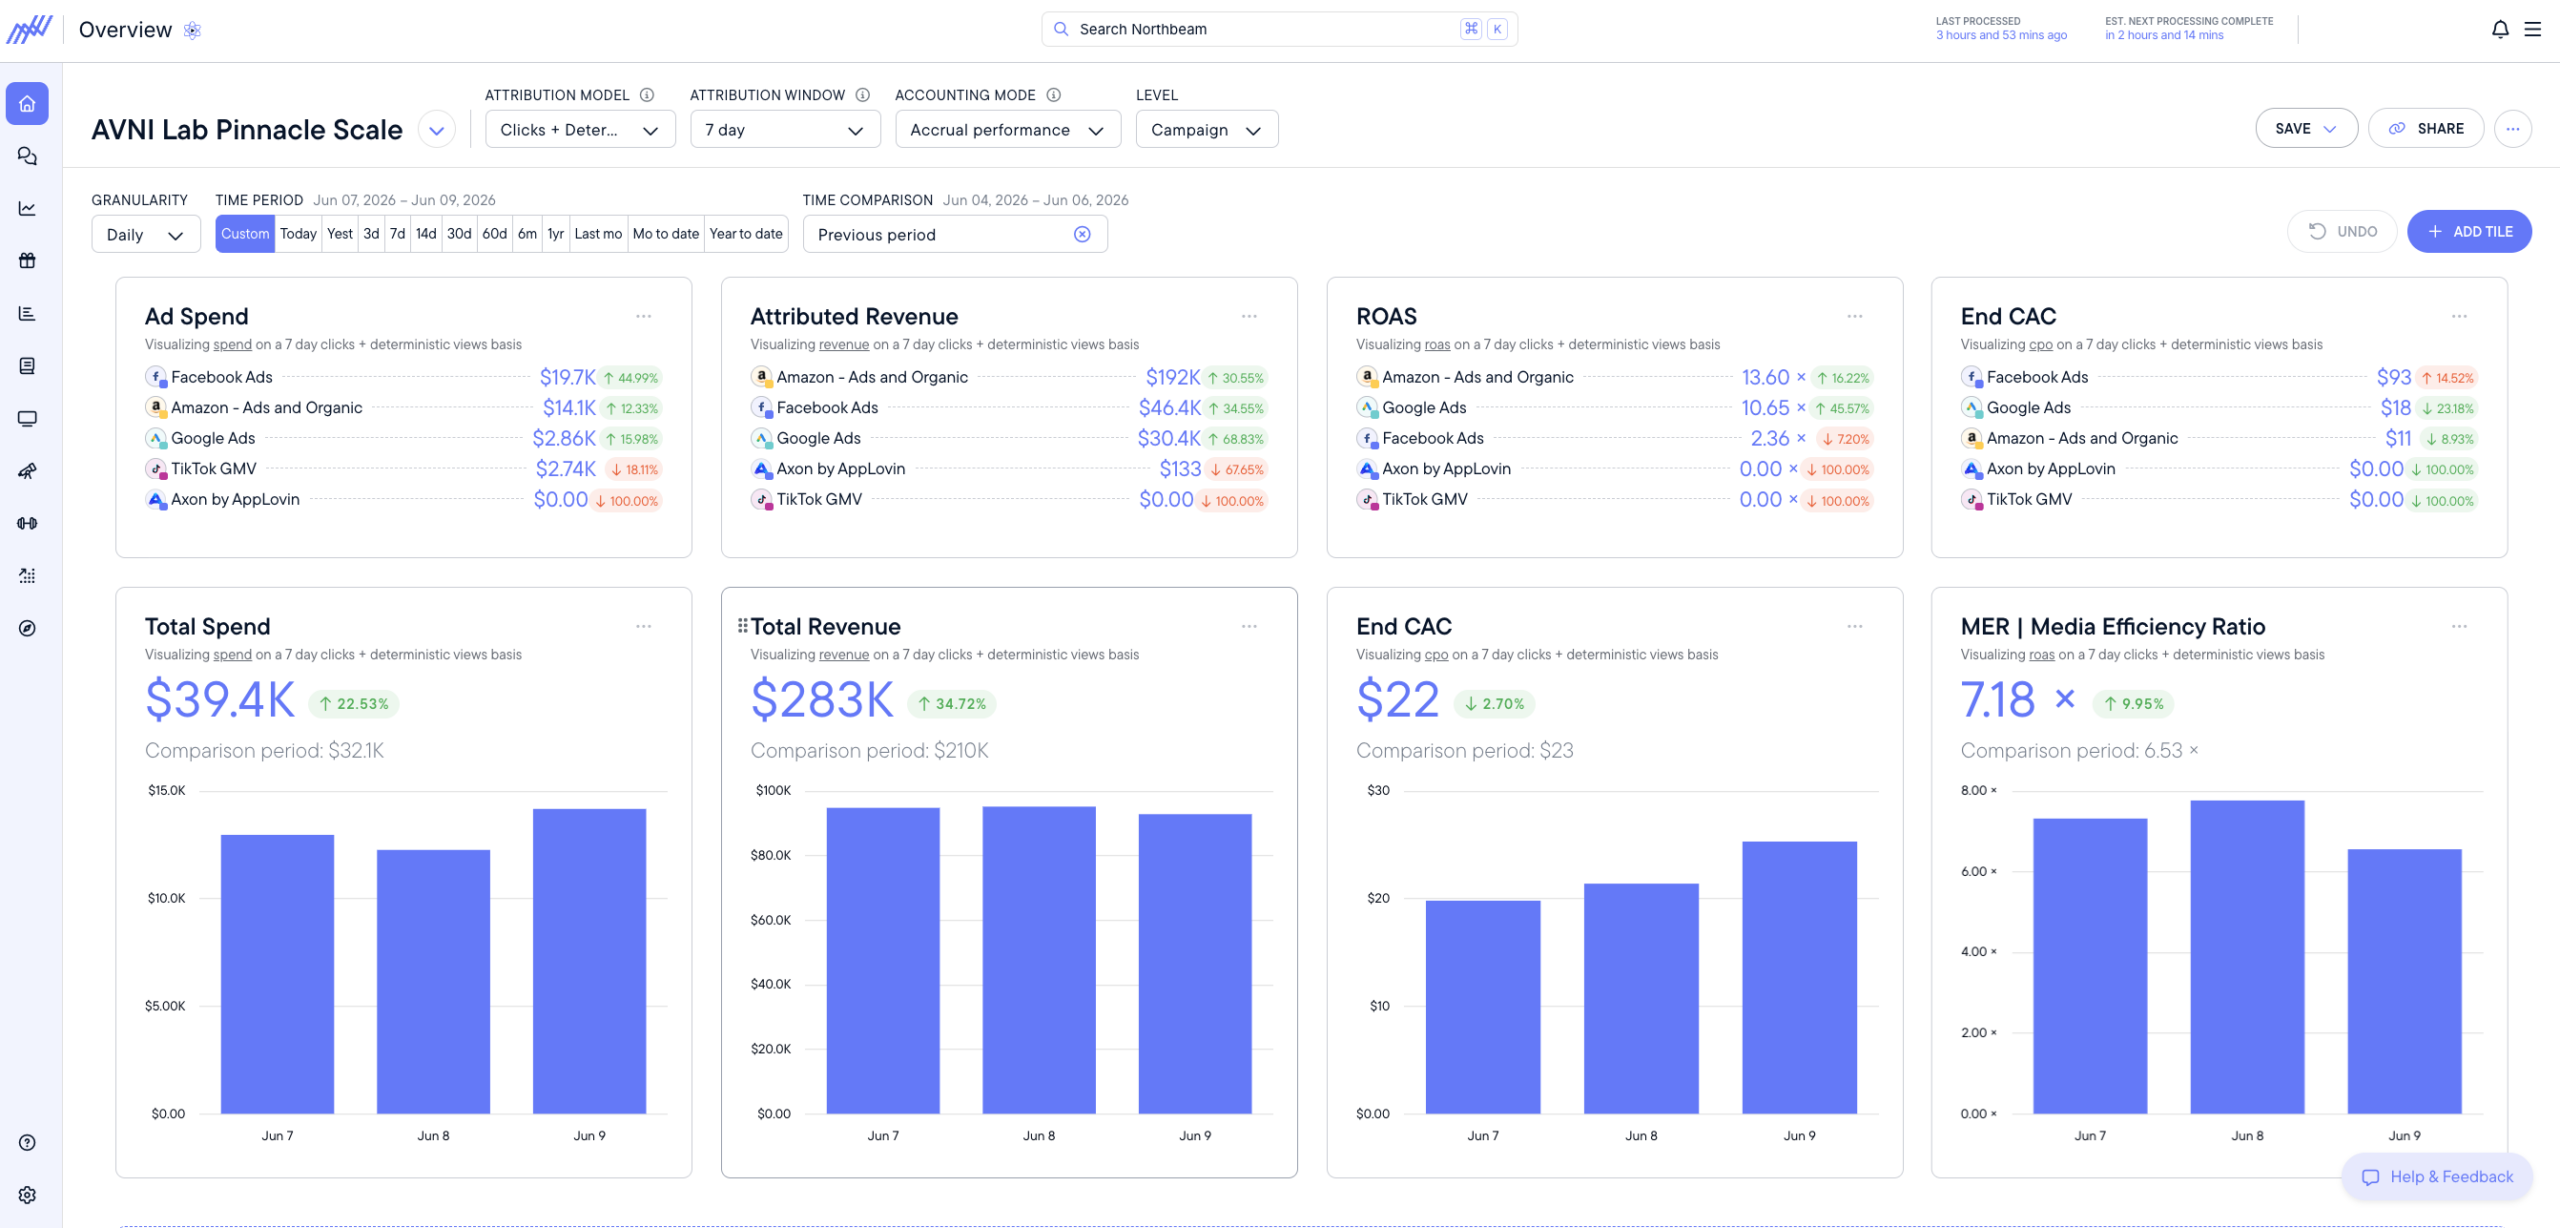Open the chat conversations sidebar icon
The height and width of the screenshot is (1228, 2560).
tap(27, 156)
